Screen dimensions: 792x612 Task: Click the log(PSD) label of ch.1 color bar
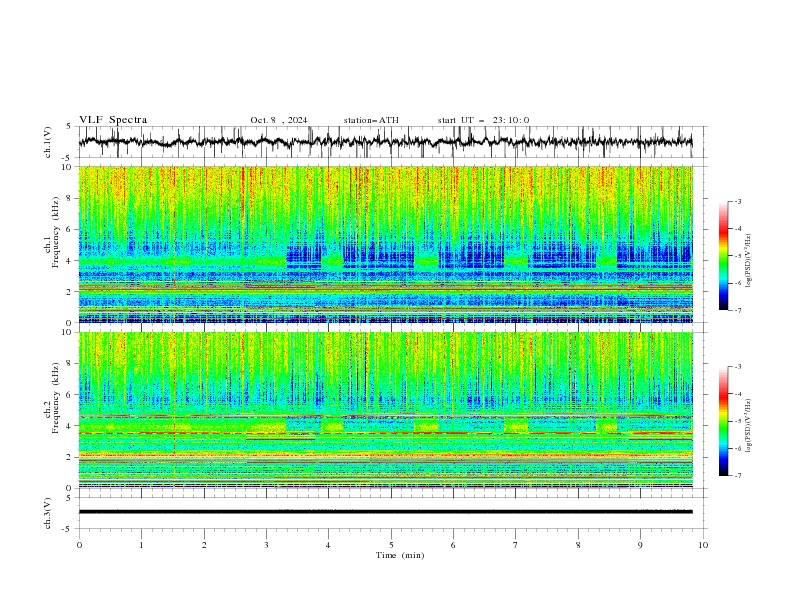[749, 261]
